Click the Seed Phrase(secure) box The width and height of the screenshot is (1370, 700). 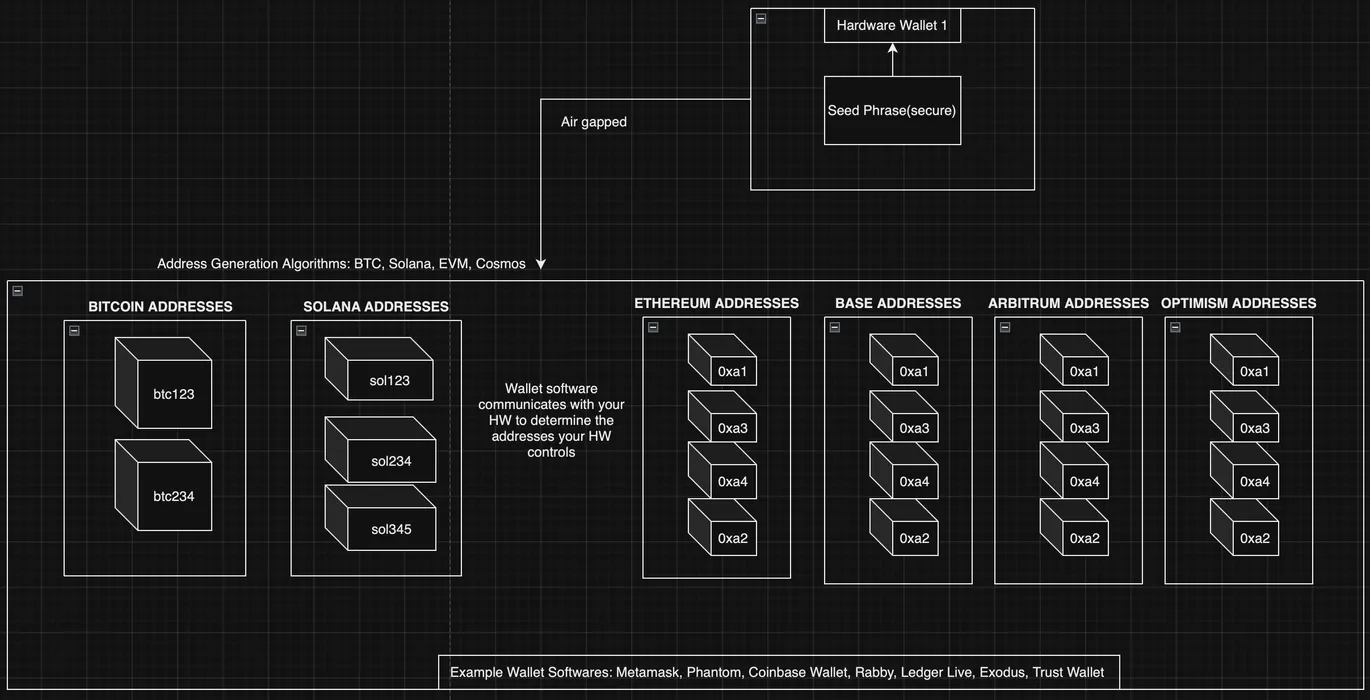tap(892, 111)
